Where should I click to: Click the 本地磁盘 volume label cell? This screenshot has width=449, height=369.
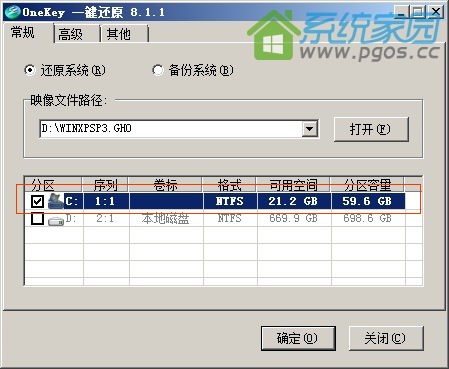coord(166,219)
